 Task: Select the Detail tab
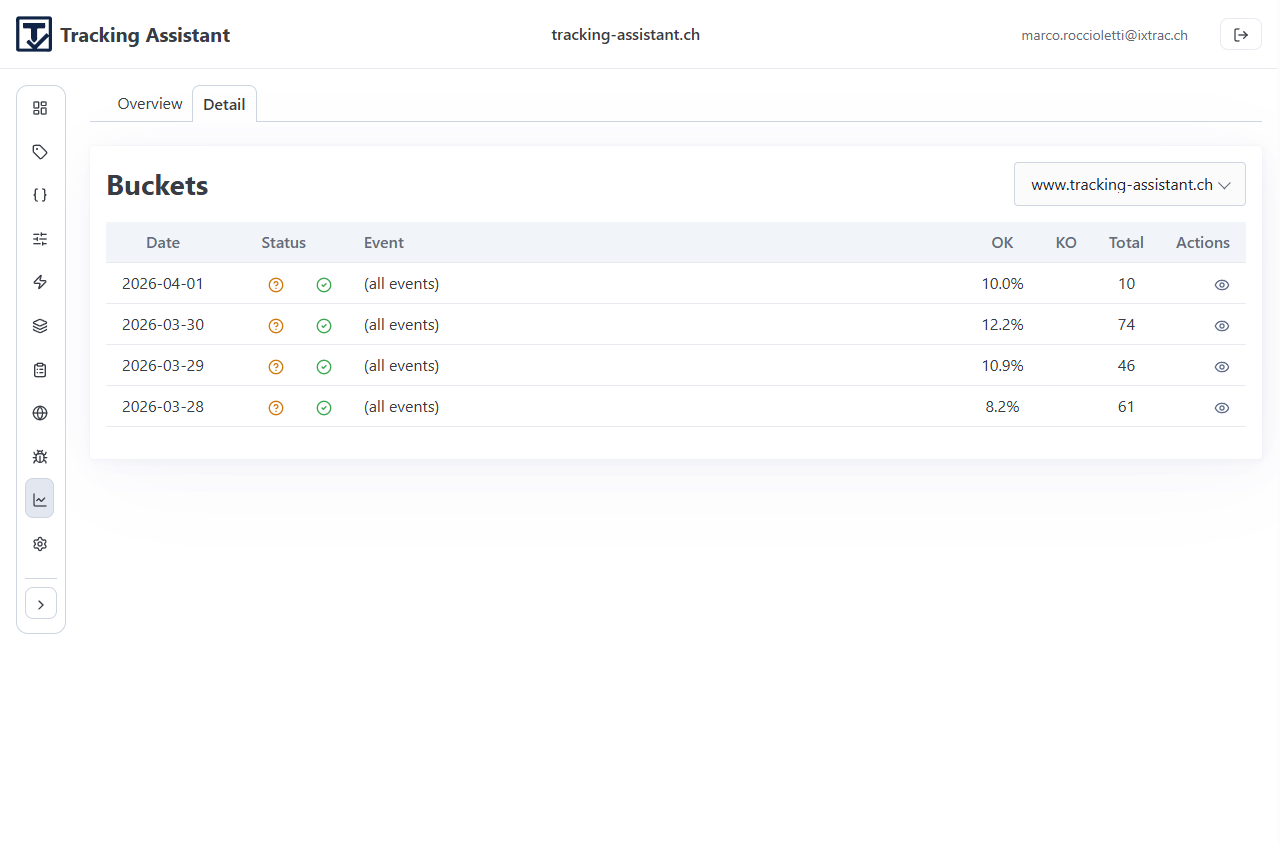point(224,105)
